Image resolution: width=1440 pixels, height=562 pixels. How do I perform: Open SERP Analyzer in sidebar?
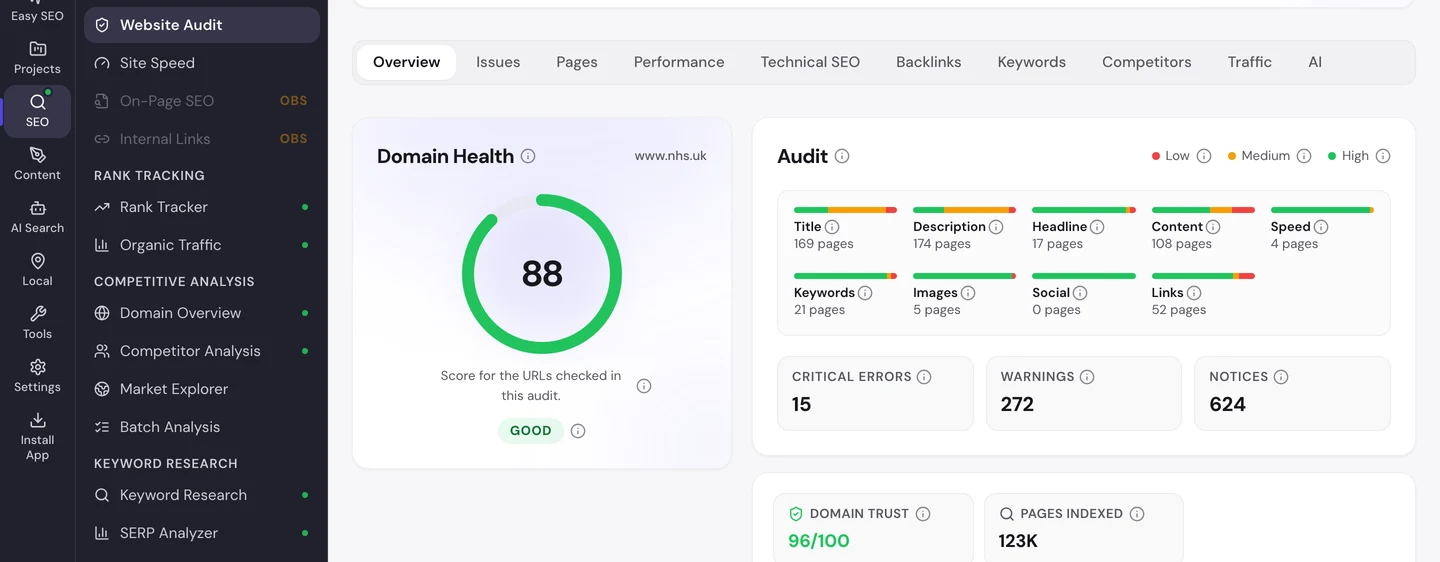click(202, 533)
